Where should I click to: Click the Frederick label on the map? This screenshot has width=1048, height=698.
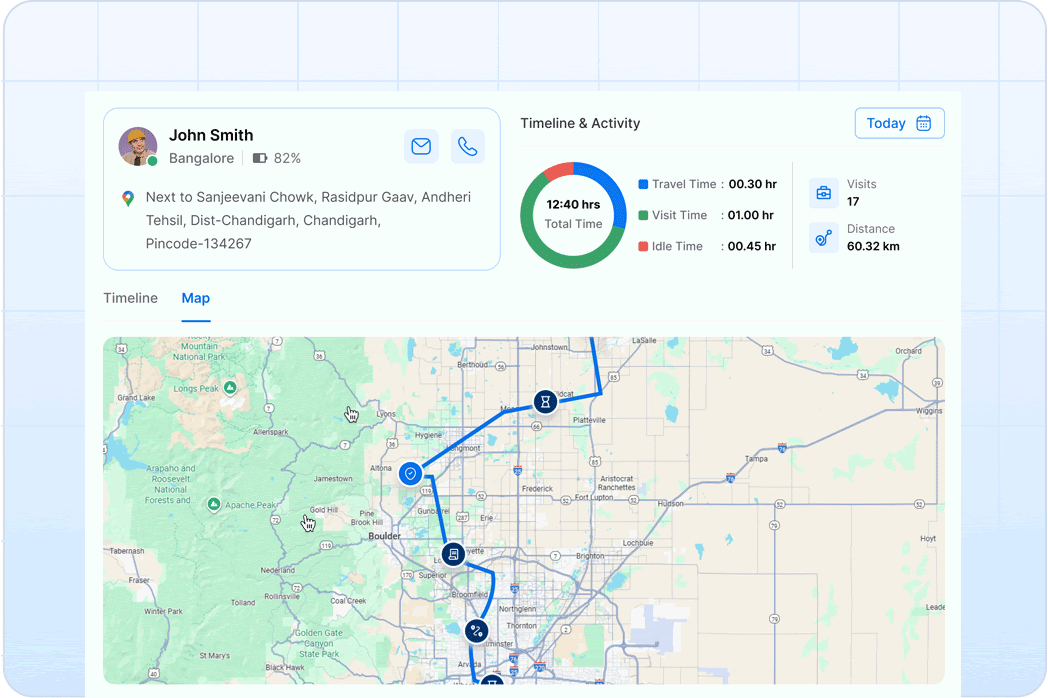pyautogui.click(x=537, y=489)
